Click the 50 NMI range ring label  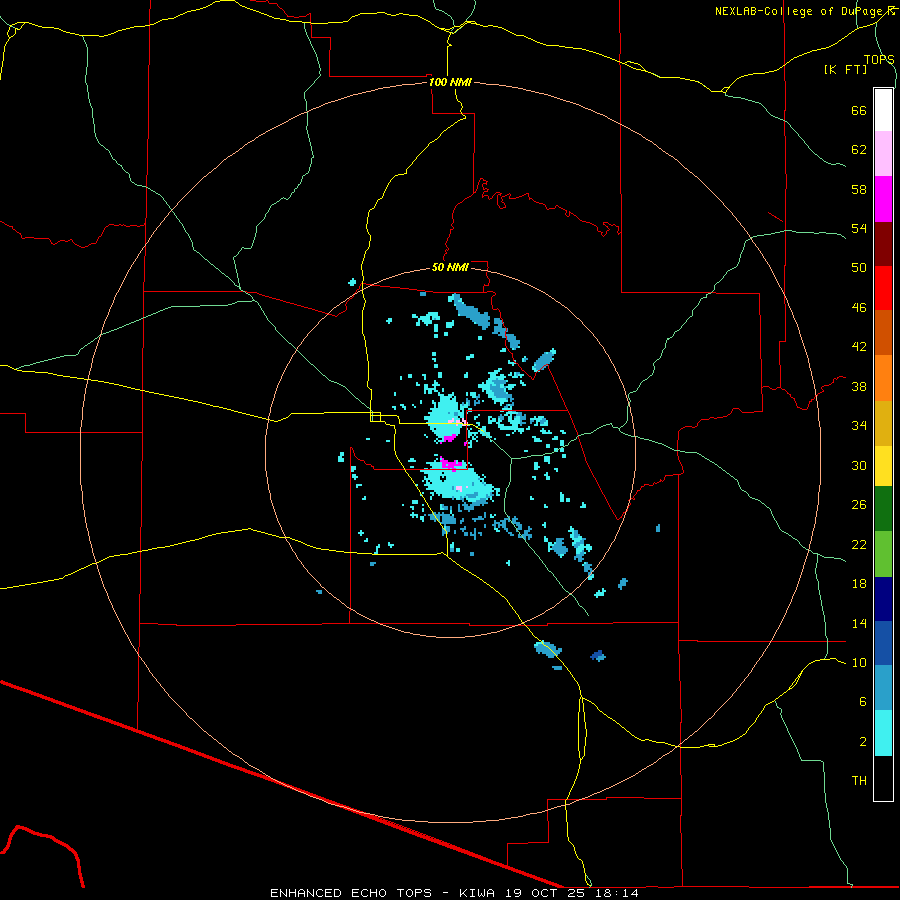(x=450, y=267)
